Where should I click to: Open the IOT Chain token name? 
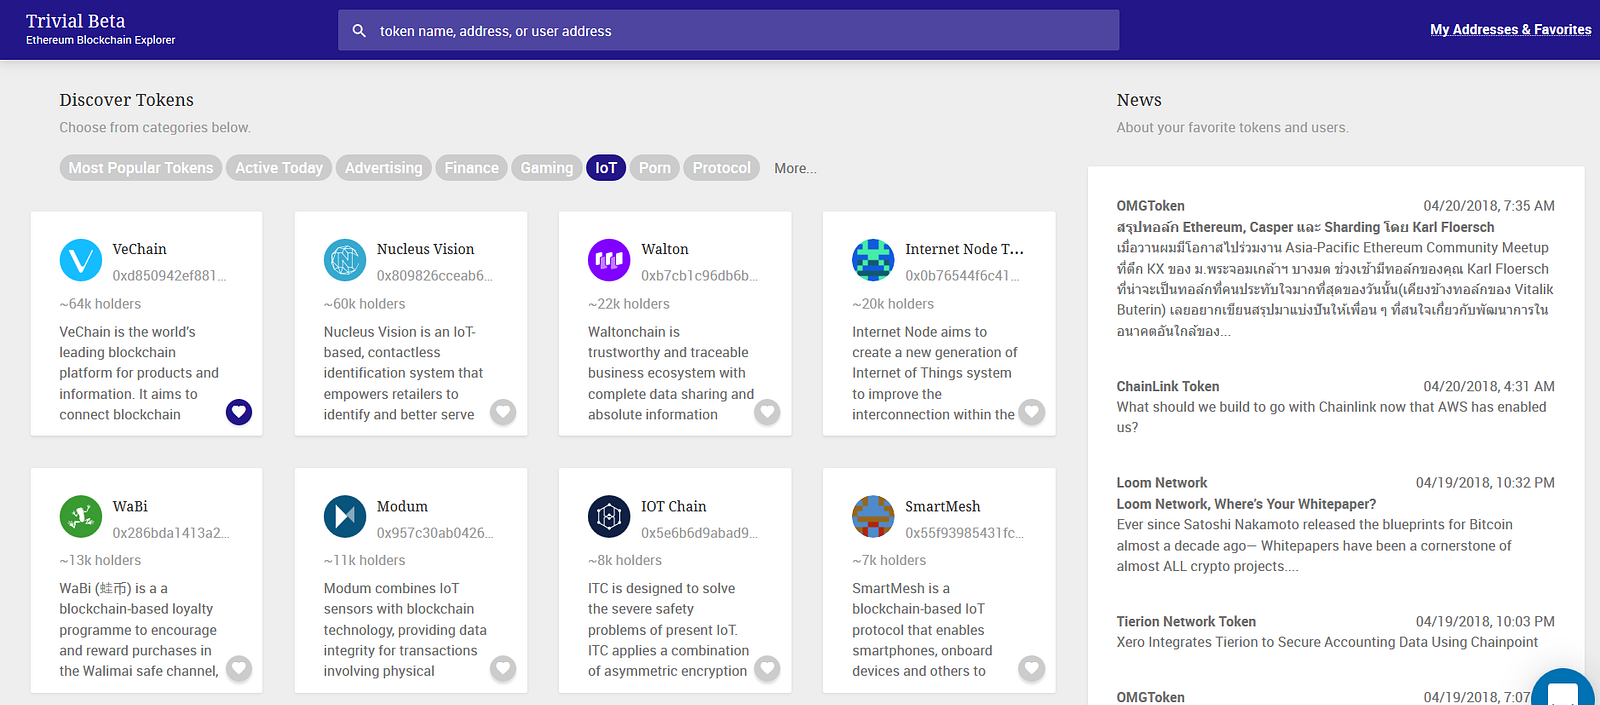click(674, 506)
